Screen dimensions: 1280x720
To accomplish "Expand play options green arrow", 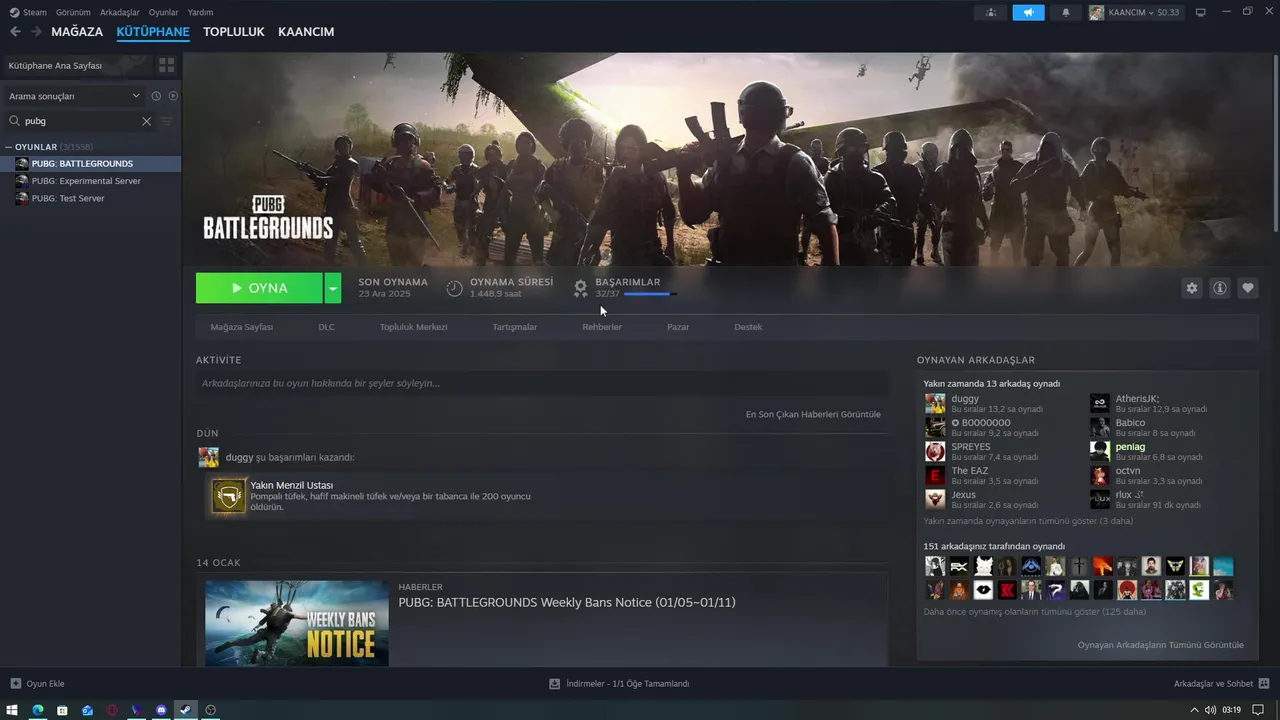I will tap(333, 288).
